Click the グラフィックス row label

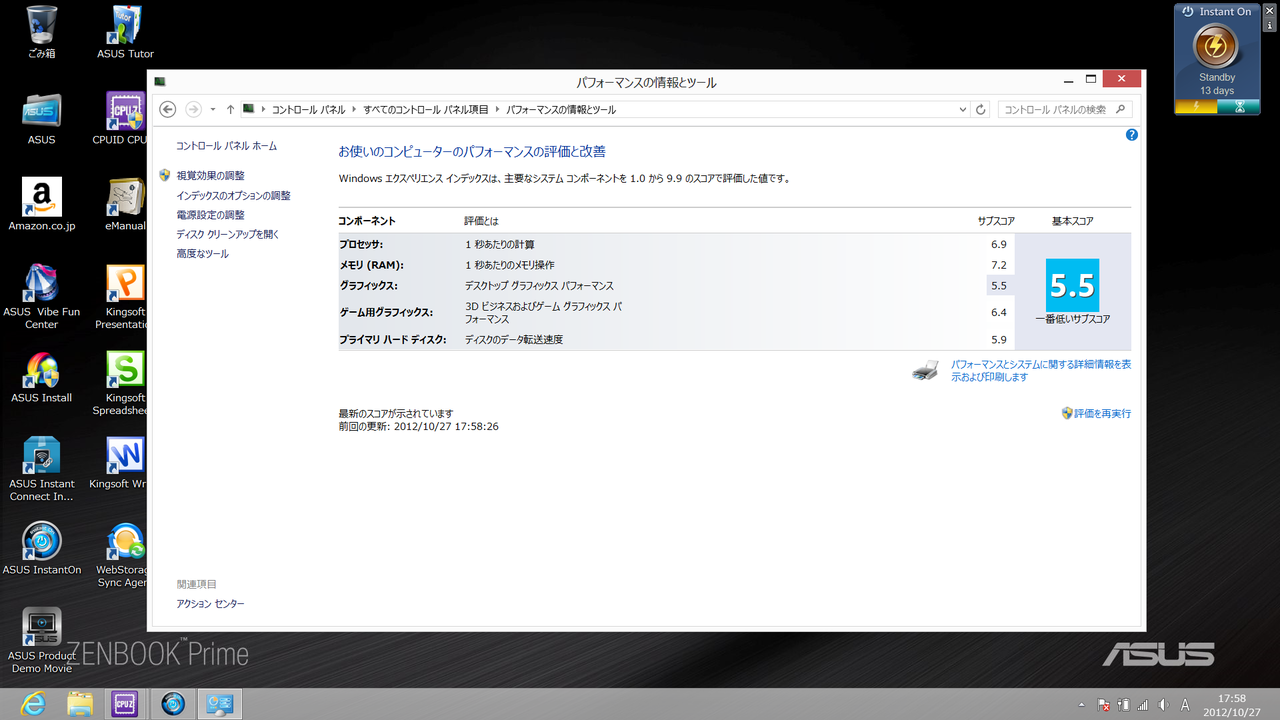368,286
